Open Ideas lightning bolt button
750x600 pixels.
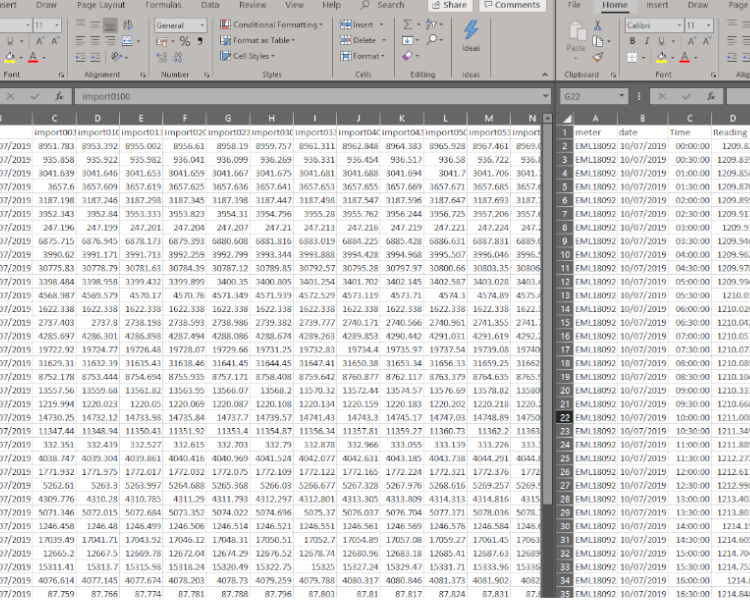tap(471, 36)
